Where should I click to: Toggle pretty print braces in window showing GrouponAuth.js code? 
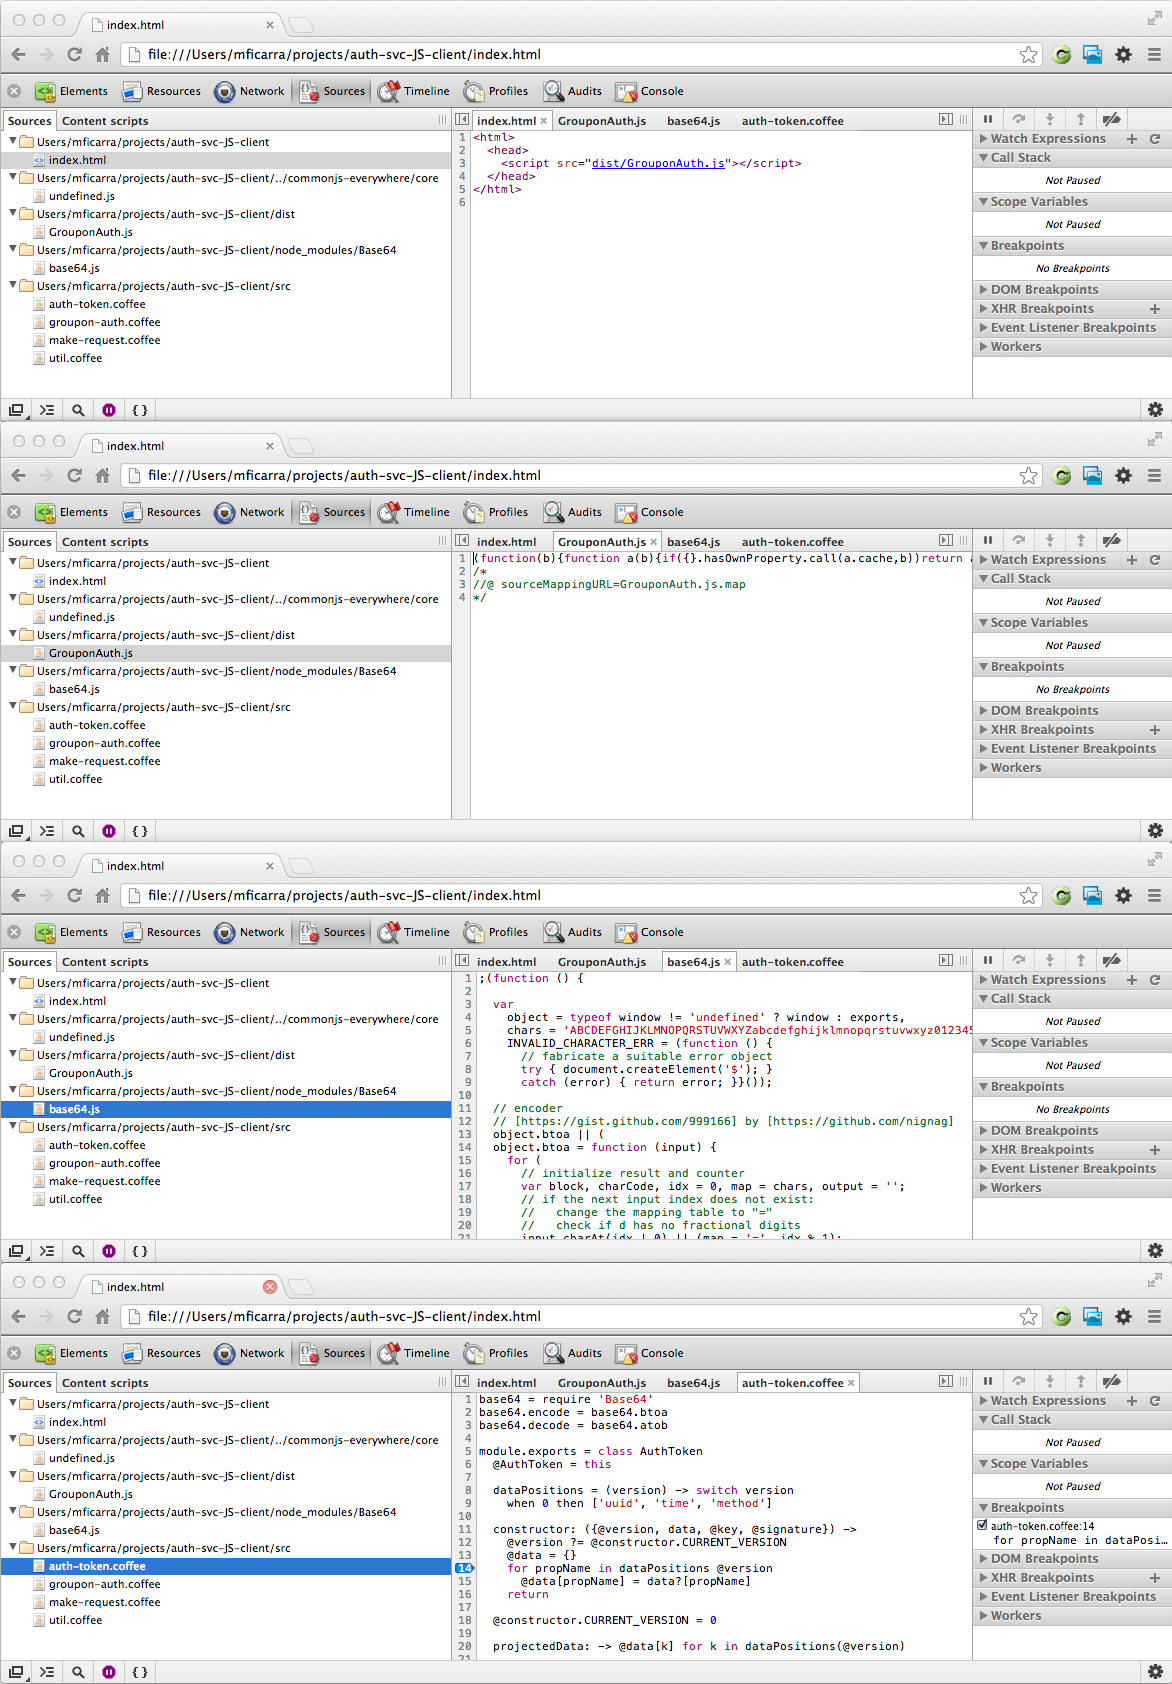140,831
